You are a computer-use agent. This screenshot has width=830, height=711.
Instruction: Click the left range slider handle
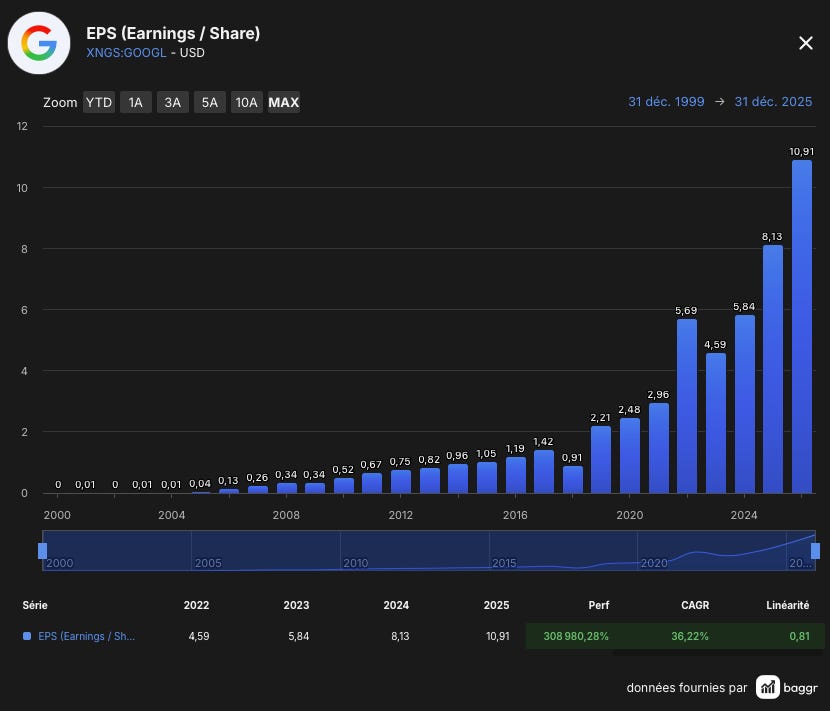click(42, 551)
